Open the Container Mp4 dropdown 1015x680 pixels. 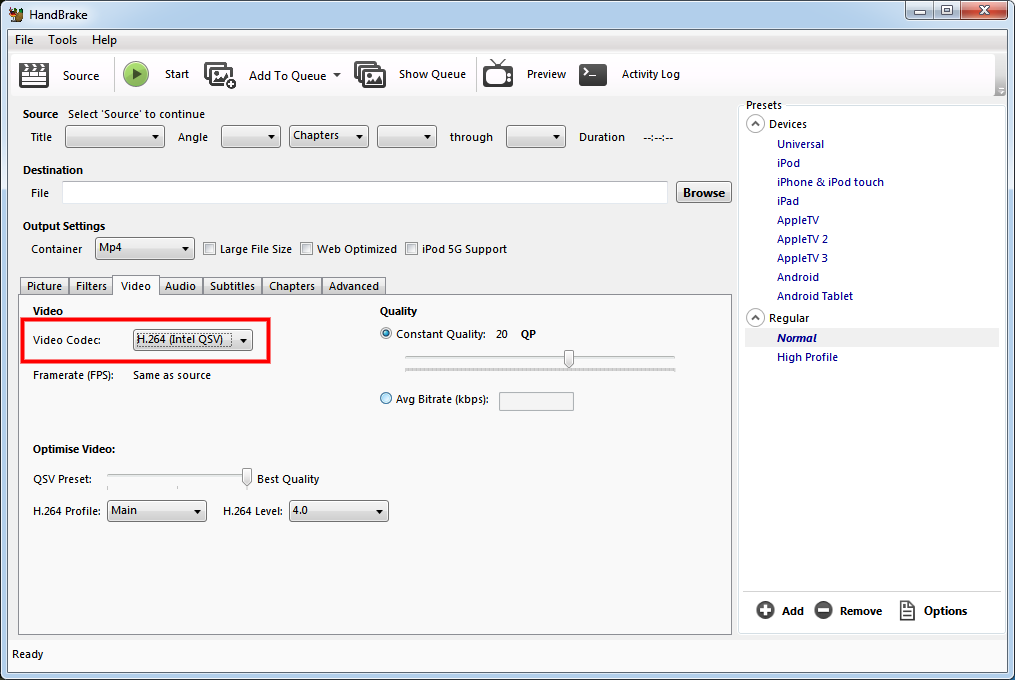coord(144,248)
